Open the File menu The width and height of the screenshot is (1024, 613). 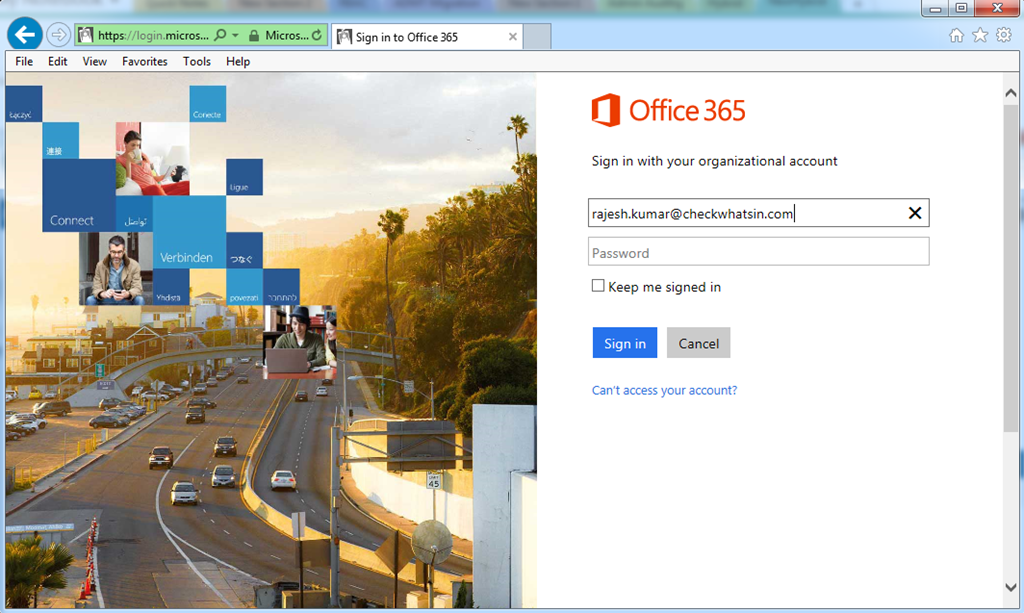[x=24, y=61]
